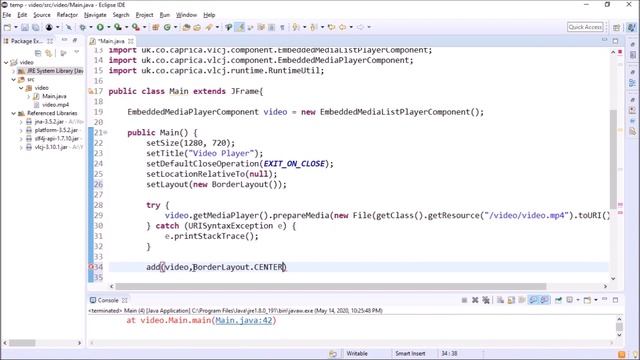640x360 pixels.
Task: Click the Debug bug icon in toolbar
Action: tap(83, 27)
